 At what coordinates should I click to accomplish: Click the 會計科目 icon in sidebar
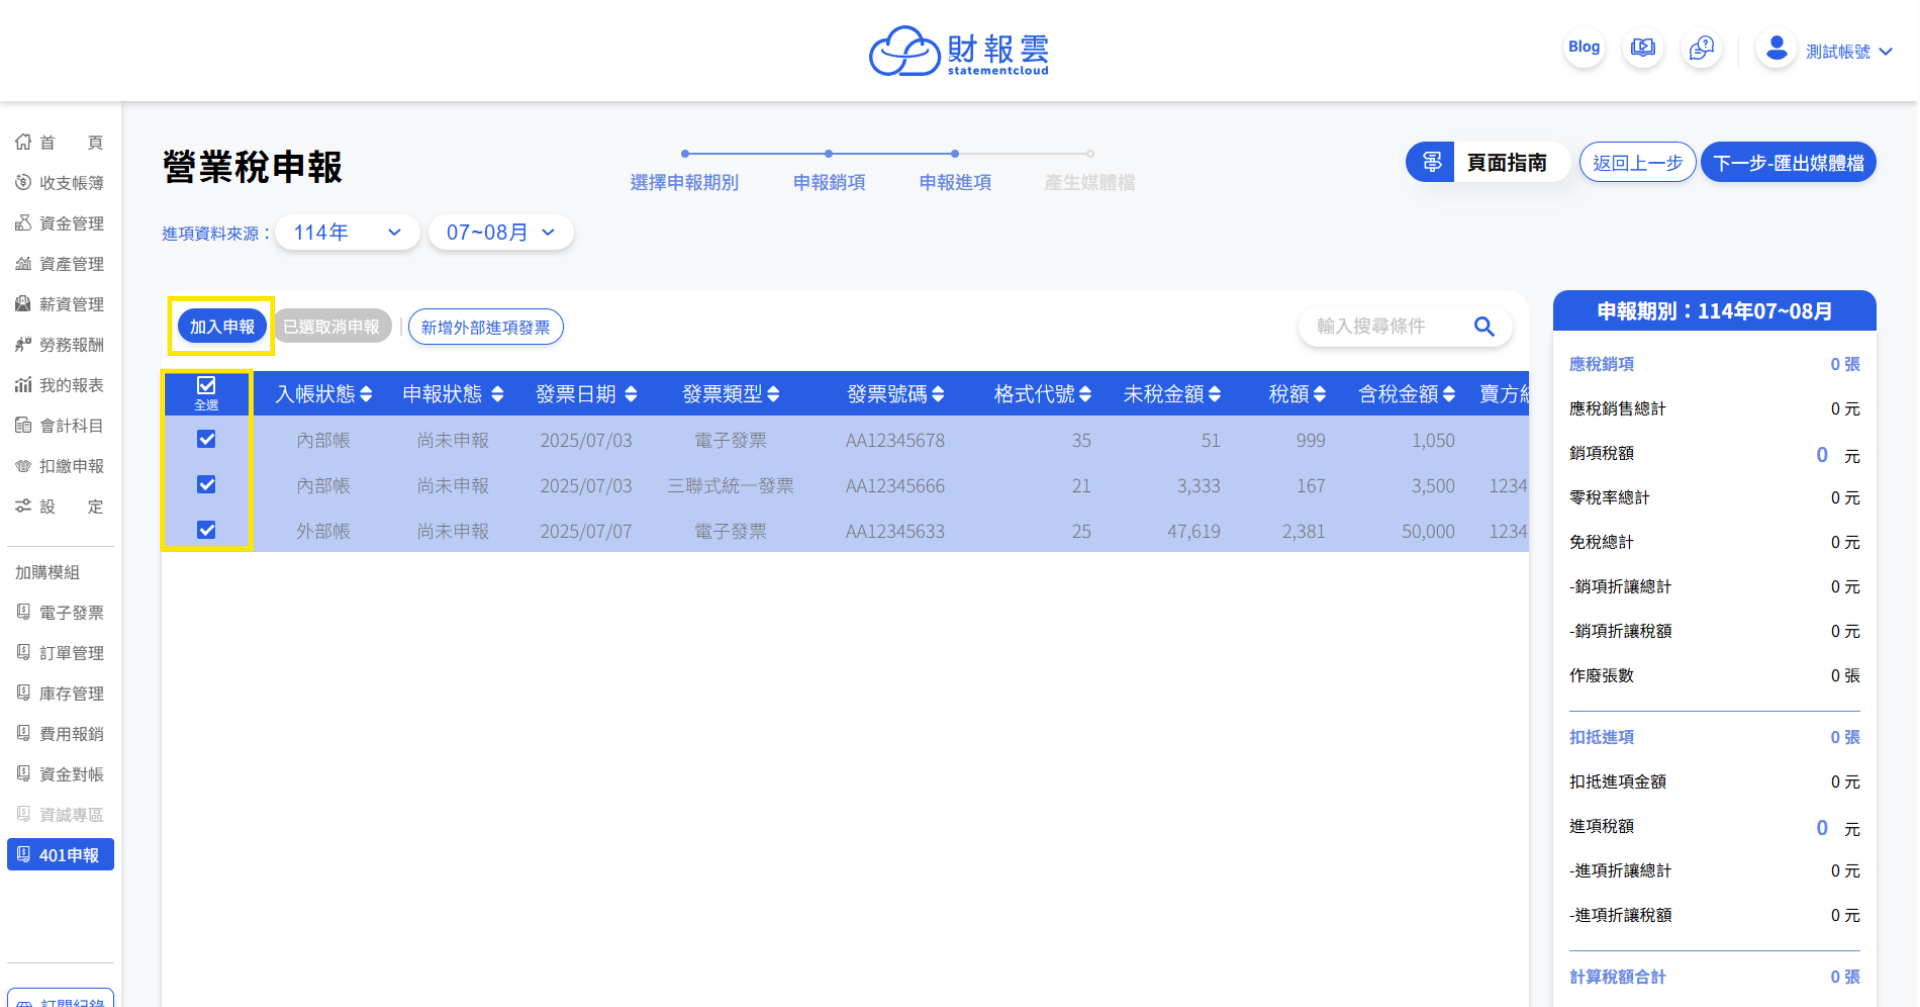point(23,425)
